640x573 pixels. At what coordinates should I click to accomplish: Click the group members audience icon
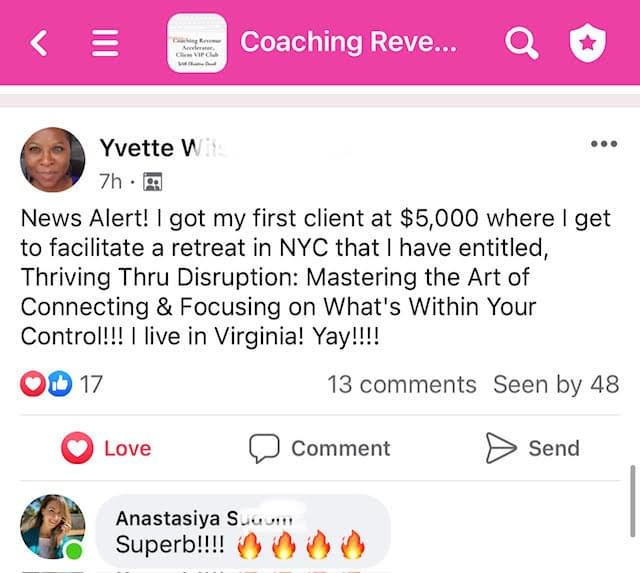pos(153,182)
